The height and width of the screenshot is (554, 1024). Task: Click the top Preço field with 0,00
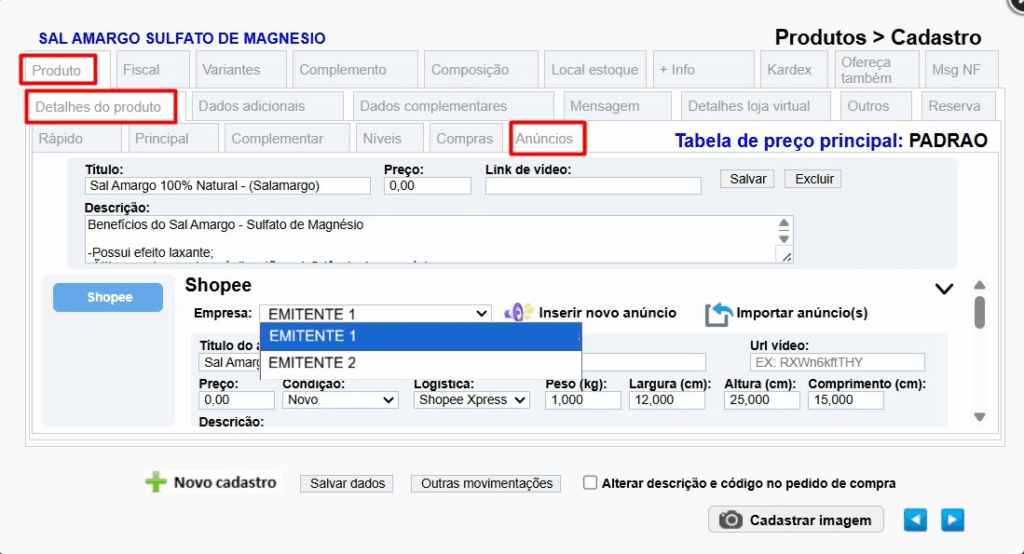pyautogui.click(x=427, y=186)
